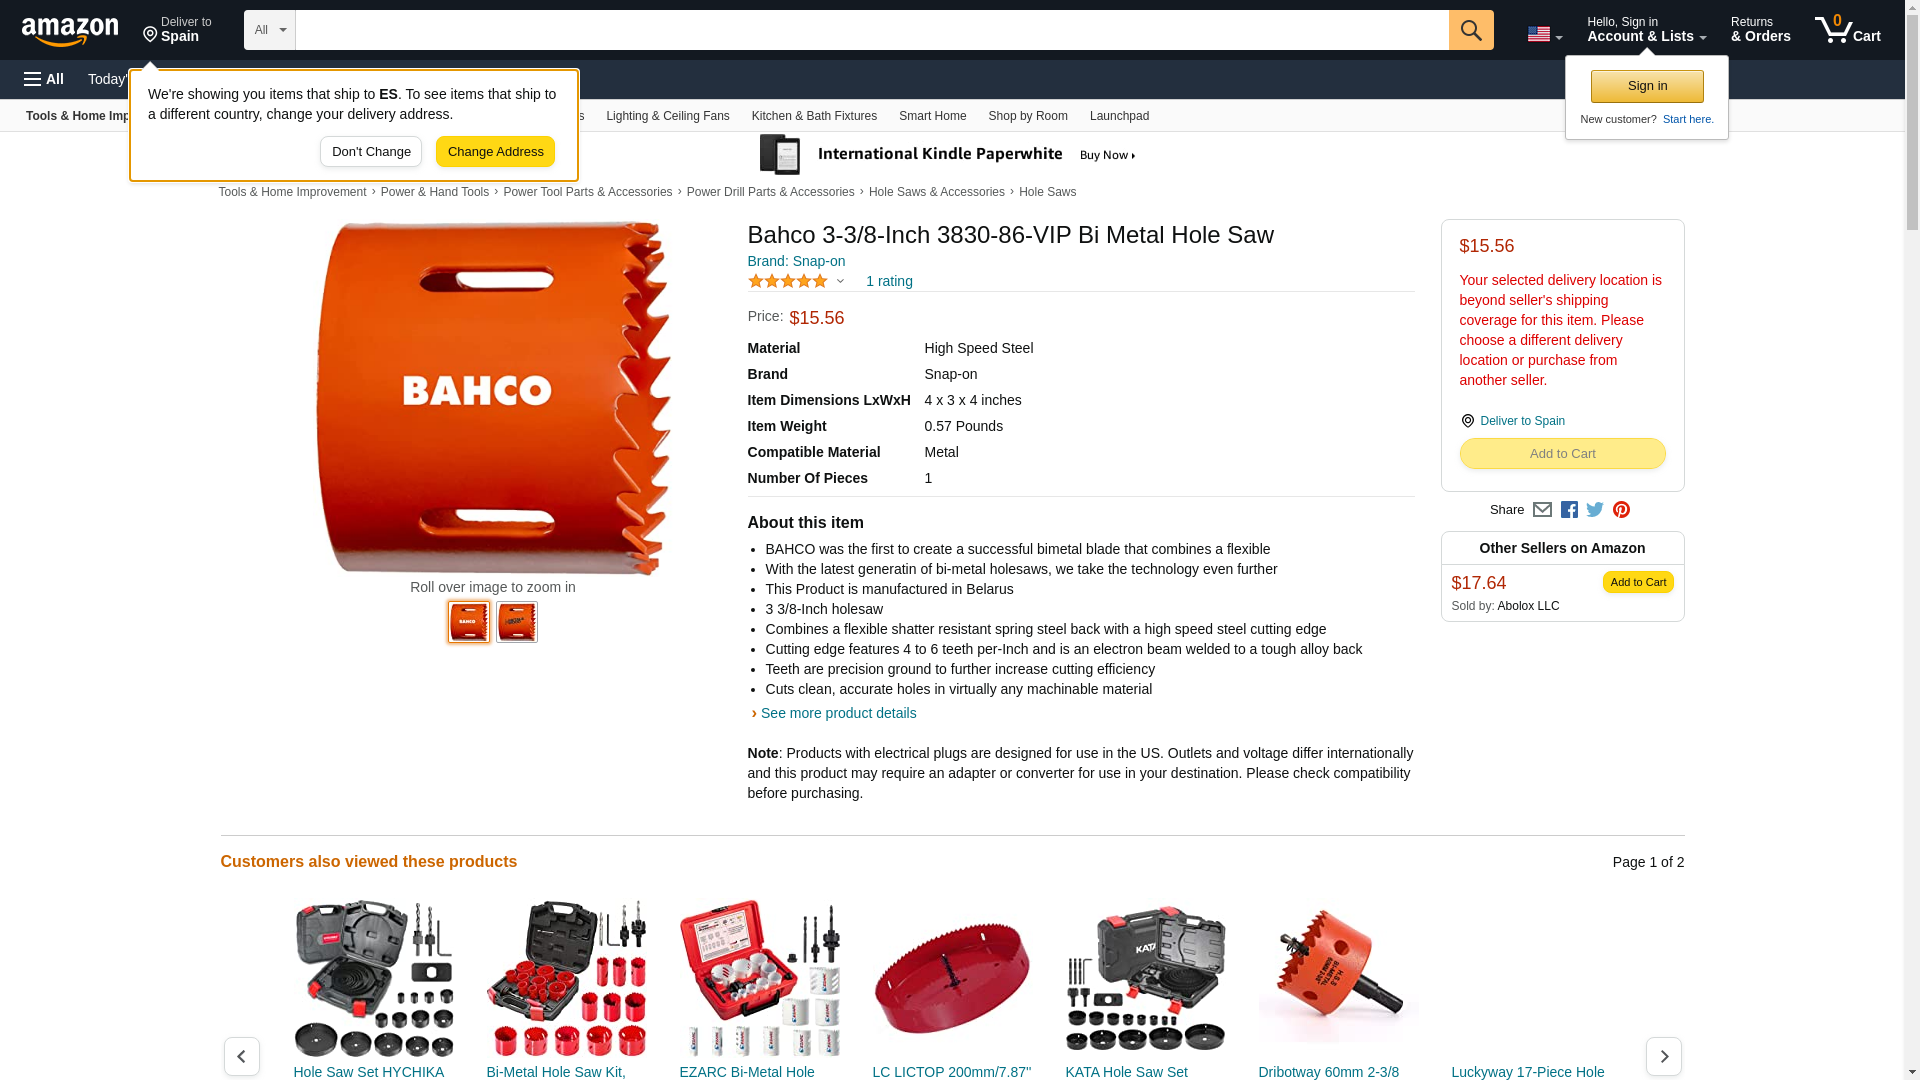Open the Amazon logo home link
This screenshot has height=1080, width=1920.
point(70,31)
